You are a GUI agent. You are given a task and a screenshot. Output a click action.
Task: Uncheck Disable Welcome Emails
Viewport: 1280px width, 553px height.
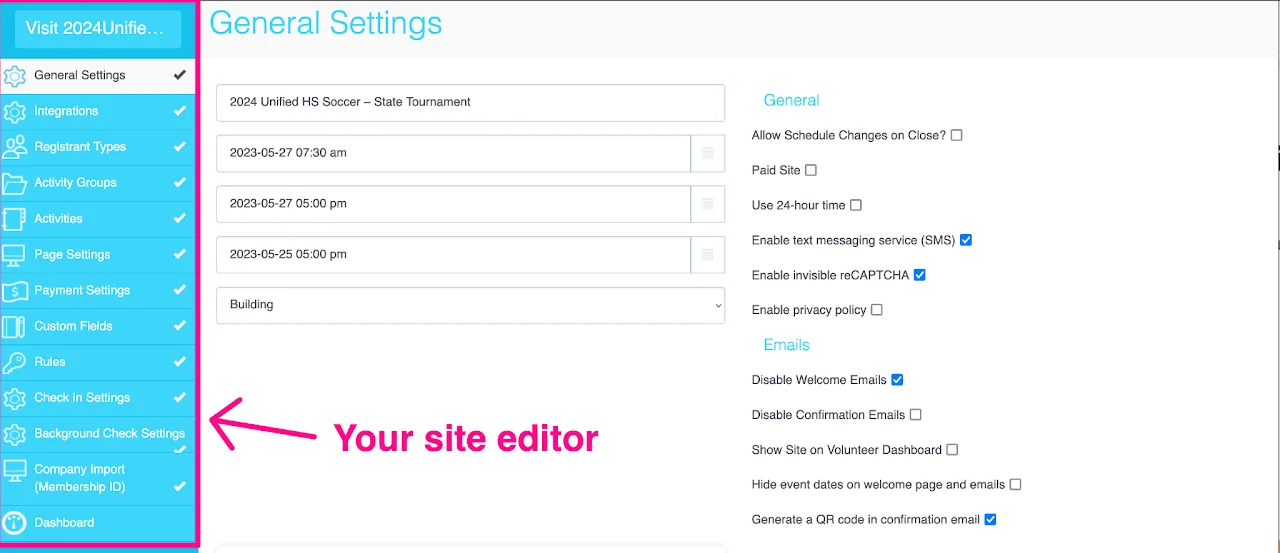[x=898, y=380]
